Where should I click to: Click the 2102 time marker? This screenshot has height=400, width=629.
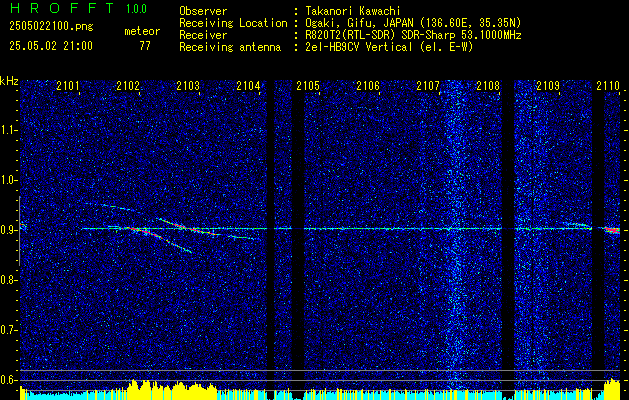pos(128,85)
